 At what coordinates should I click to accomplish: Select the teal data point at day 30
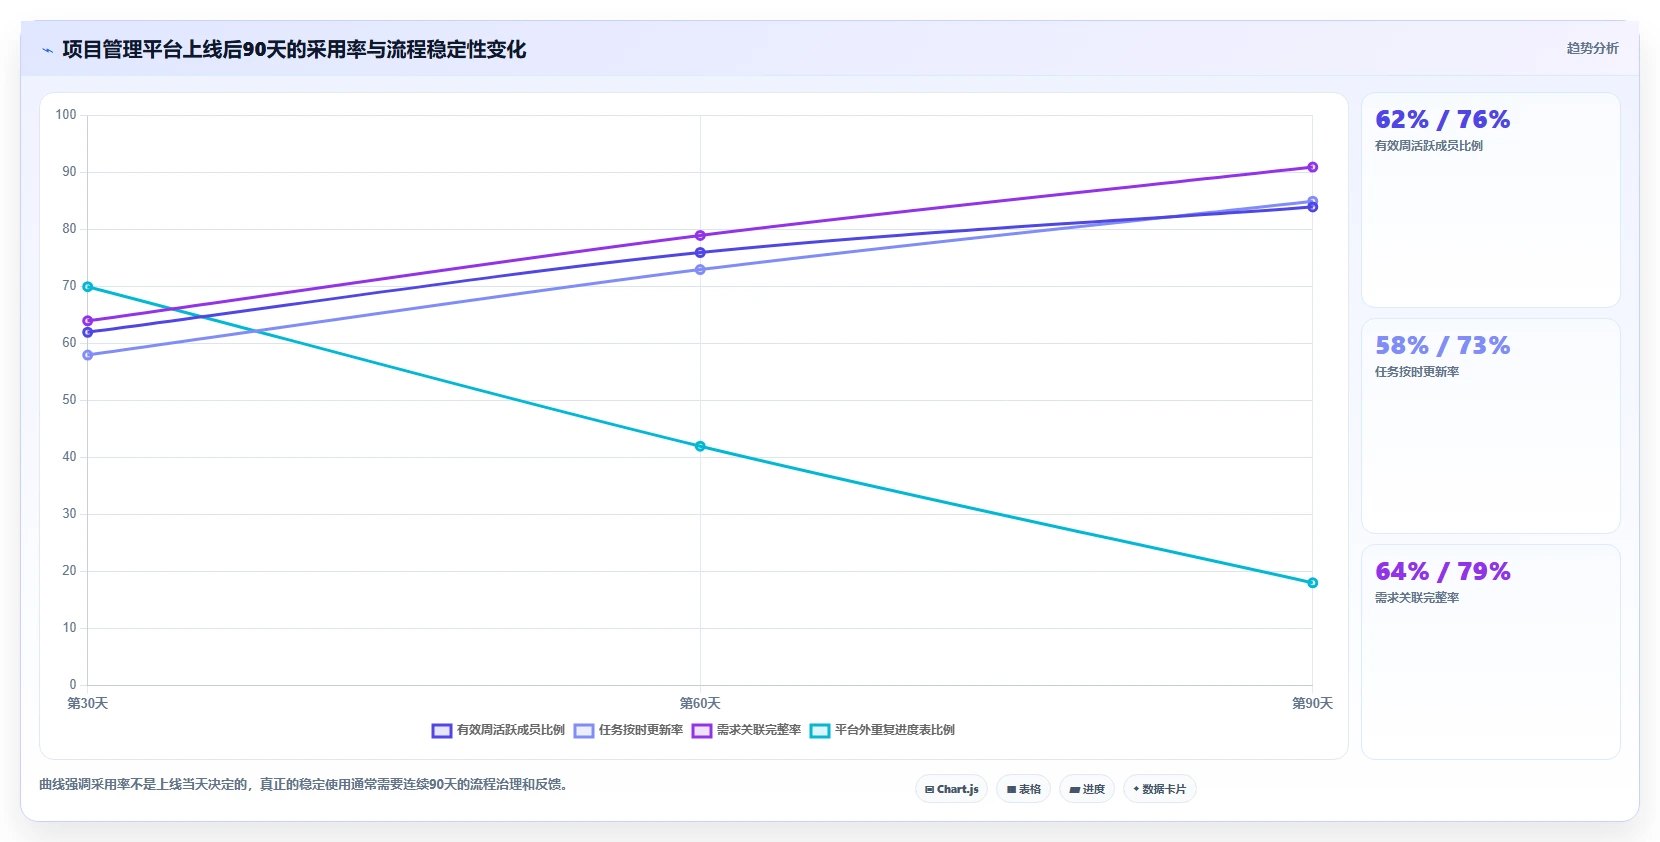tap(88, 287)
